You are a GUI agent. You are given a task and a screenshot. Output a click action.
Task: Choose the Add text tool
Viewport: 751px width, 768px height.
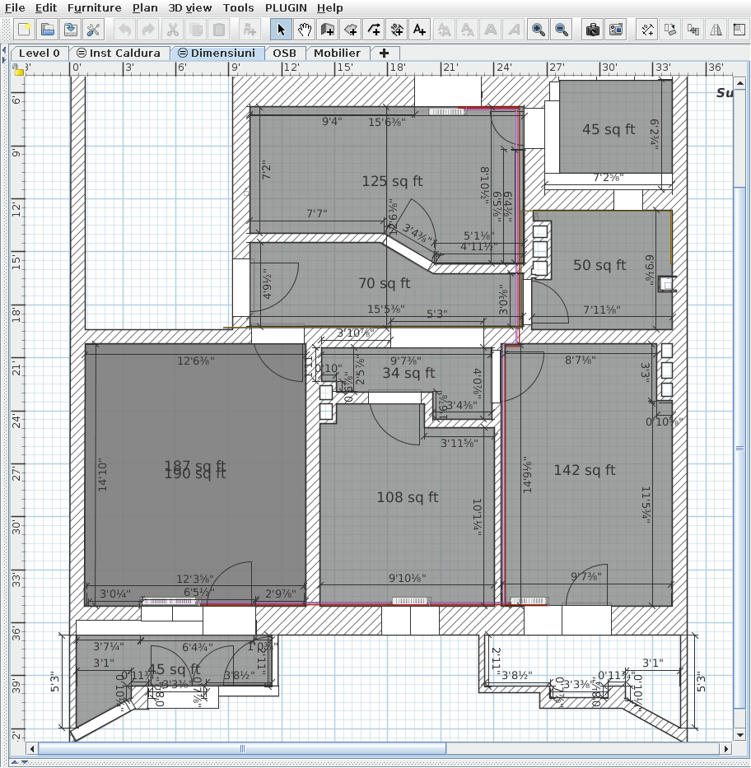click(x=420, y=30)
